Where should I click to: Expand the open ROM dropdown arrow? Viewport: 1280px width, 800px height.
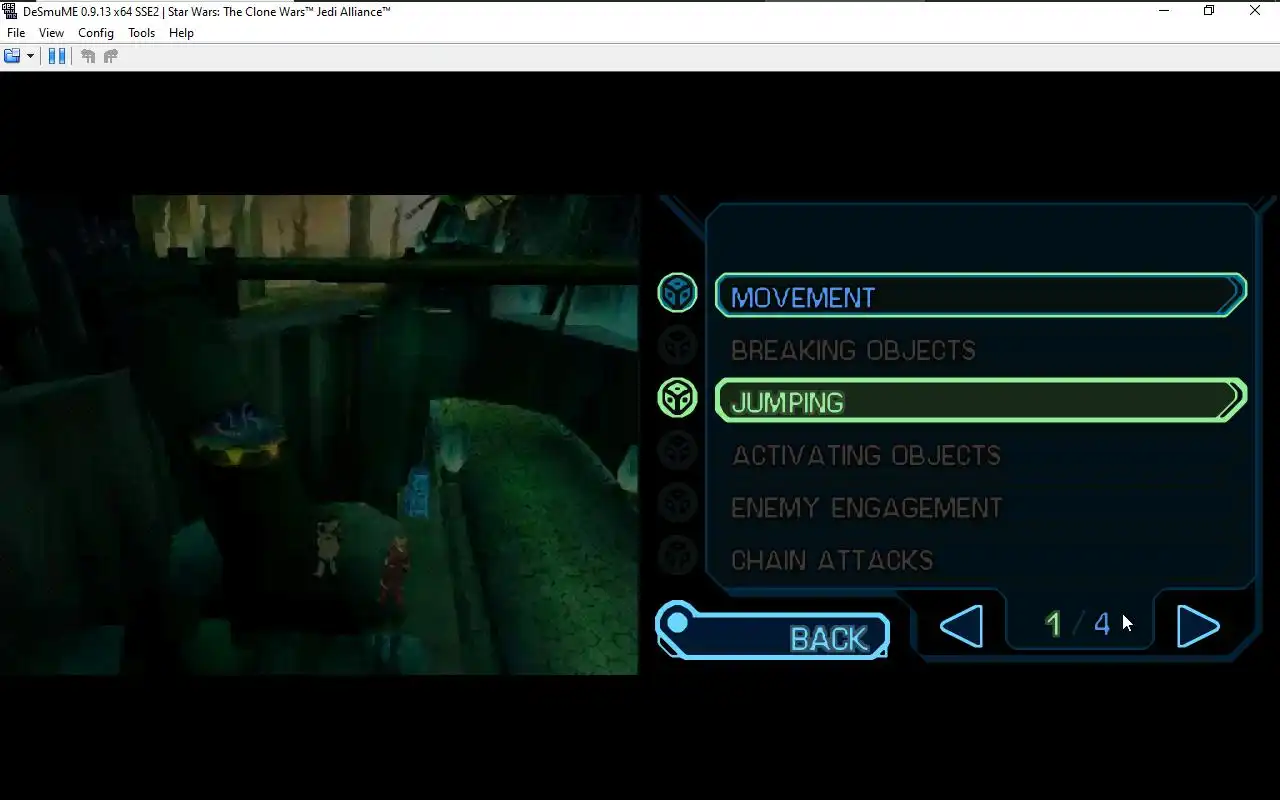30,56
